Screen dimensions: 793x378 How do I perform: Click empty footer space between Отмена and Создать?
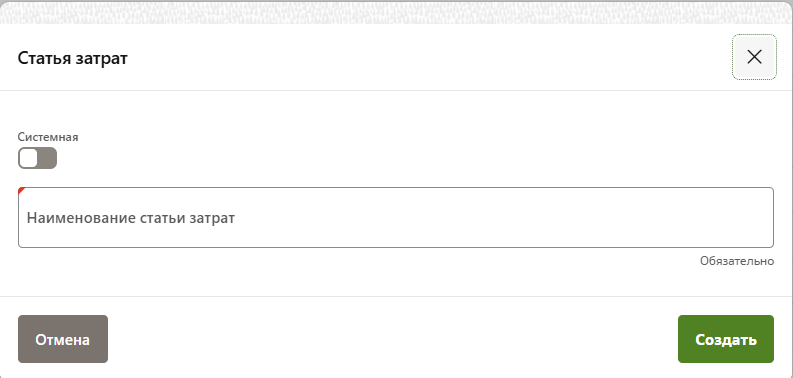[392, 339]
